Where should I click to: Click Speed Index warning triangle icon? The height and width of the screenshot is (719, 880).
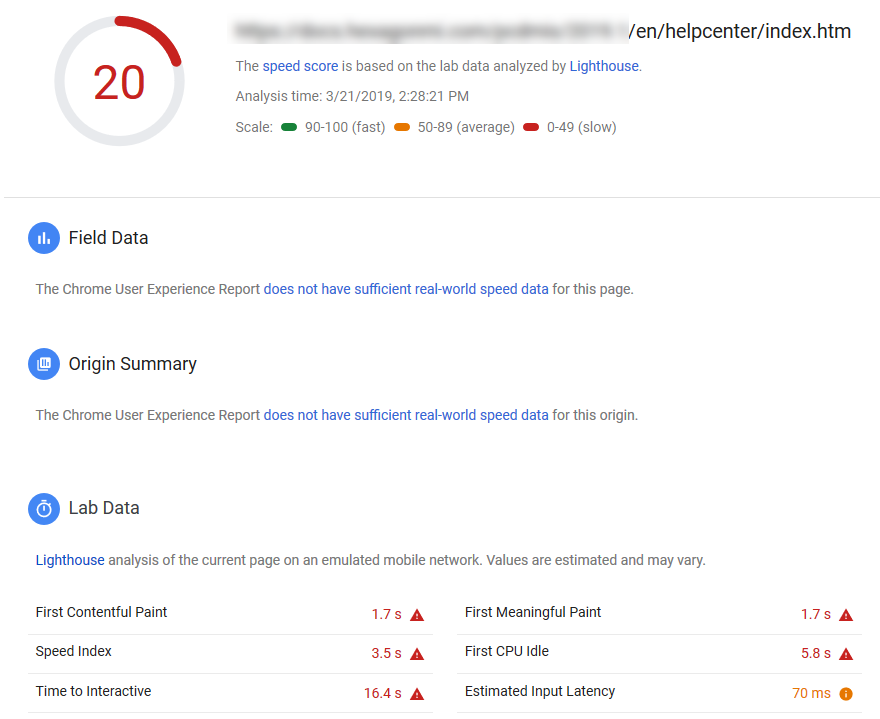click(x=417, y=654)
